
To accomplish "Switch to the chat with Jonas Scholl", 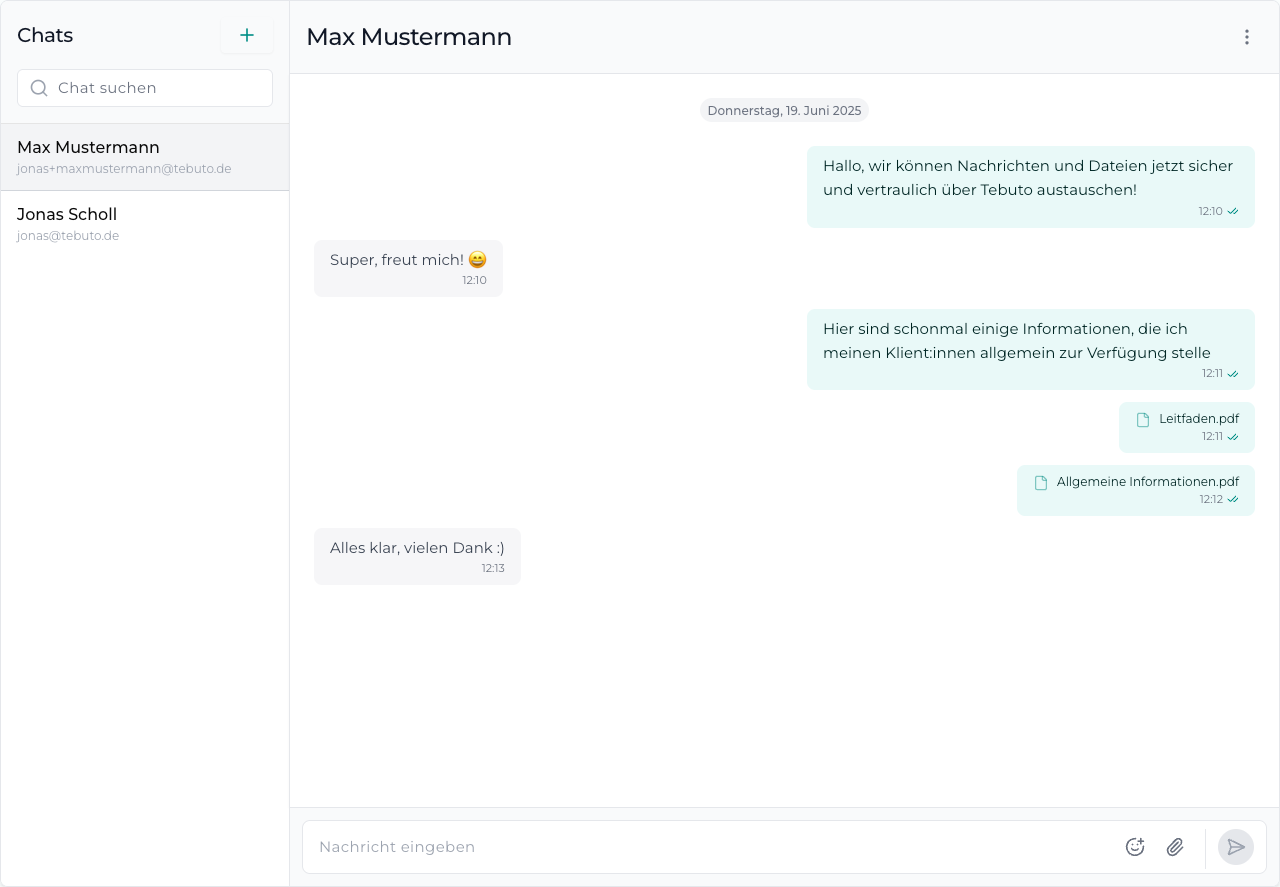I will tap(144, 222).
